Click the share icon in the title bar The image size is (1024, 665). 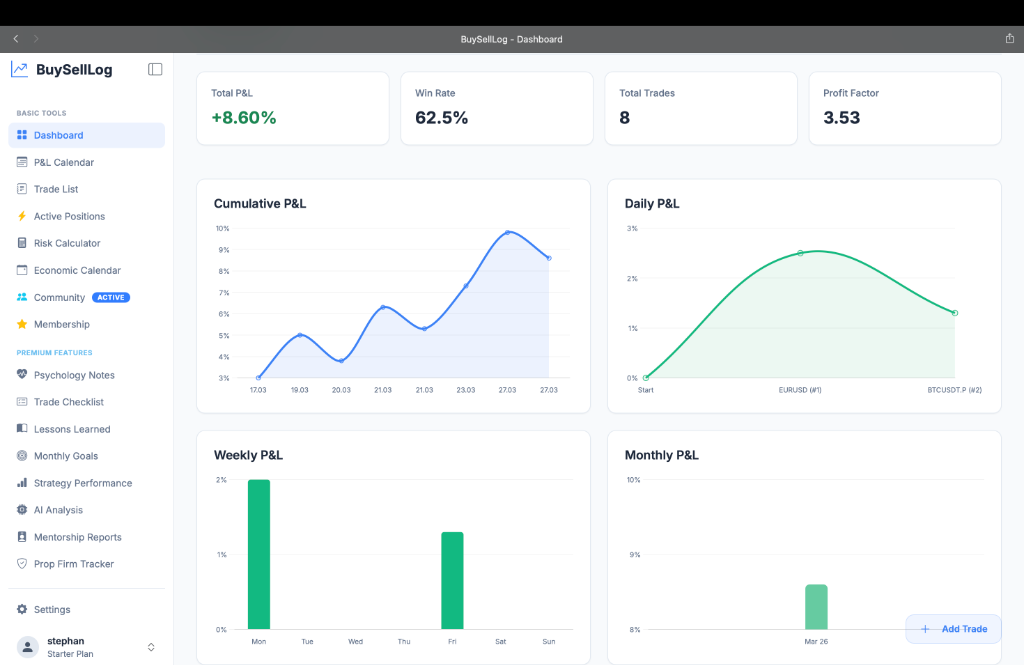pos(1009,38)
